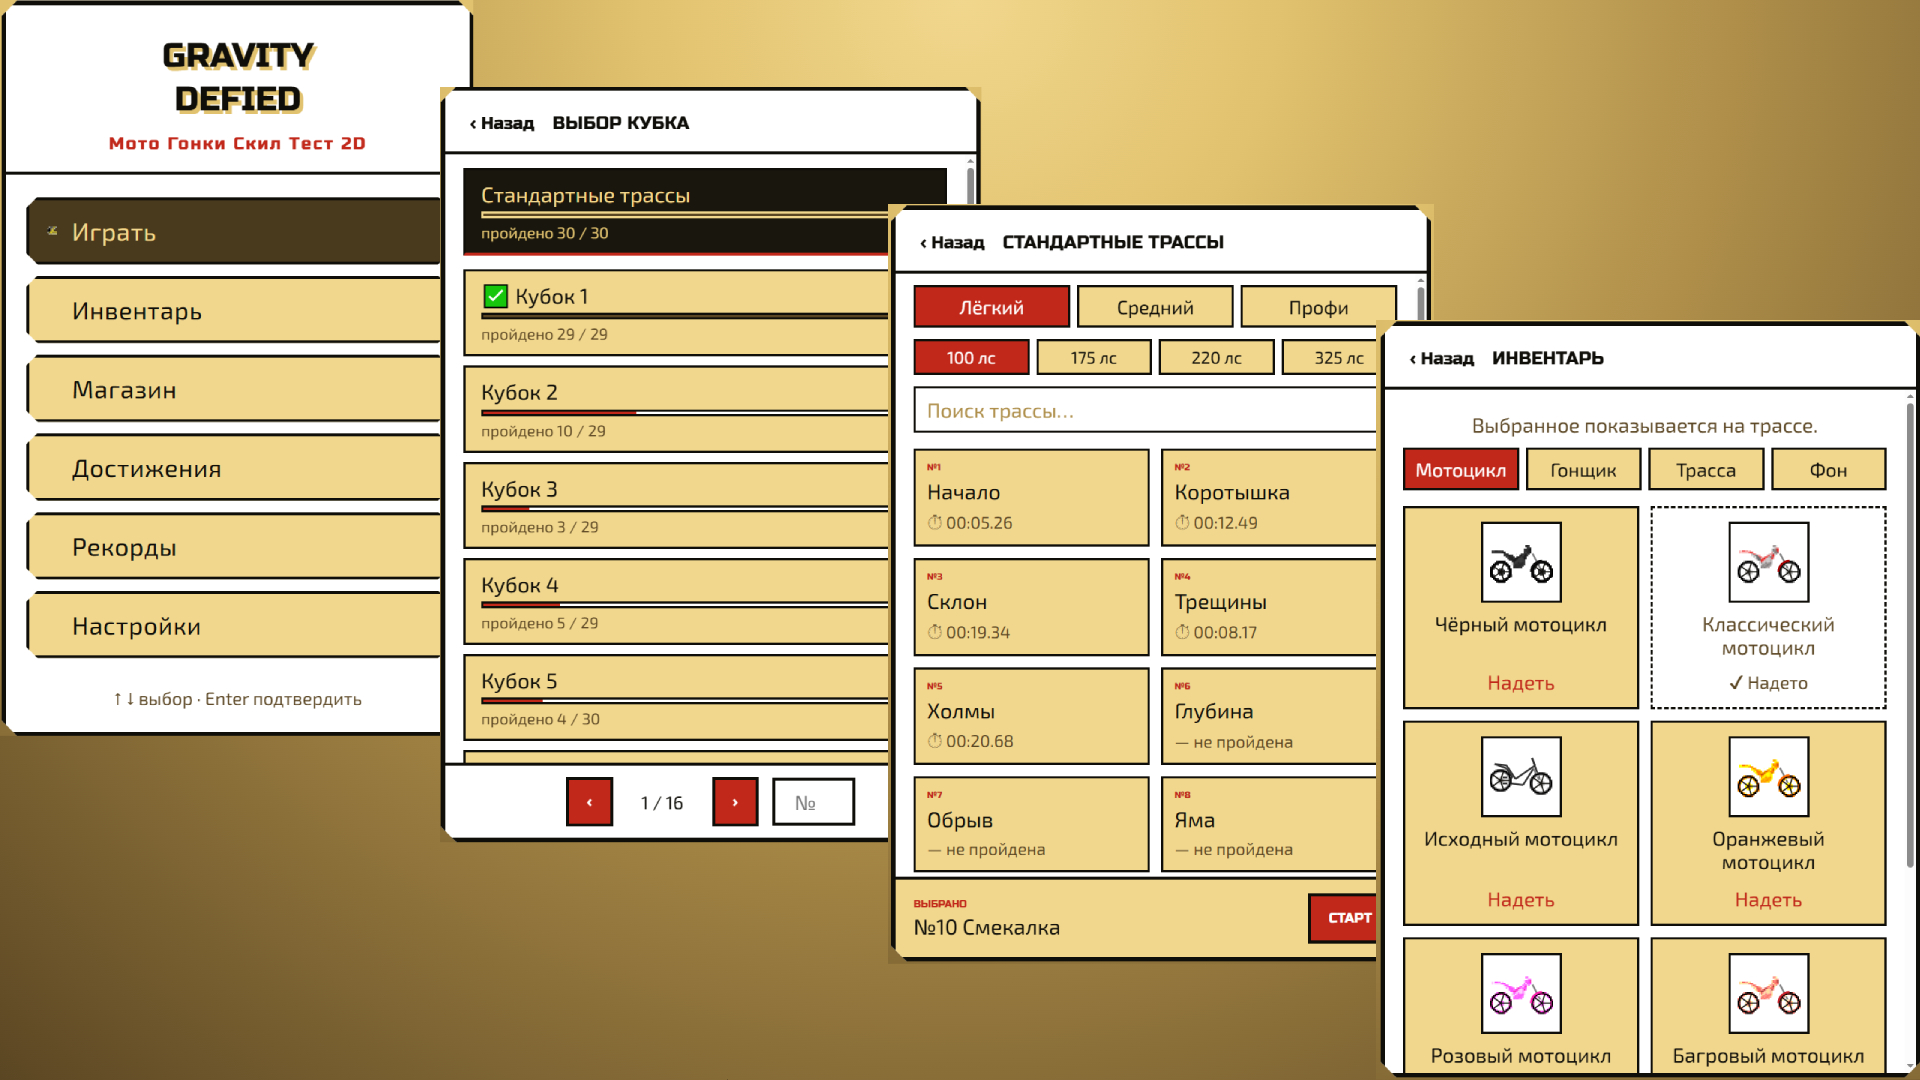Select track №8 Яма
This screenshot has width=1920, height=1080.
tap(1270, 824)
